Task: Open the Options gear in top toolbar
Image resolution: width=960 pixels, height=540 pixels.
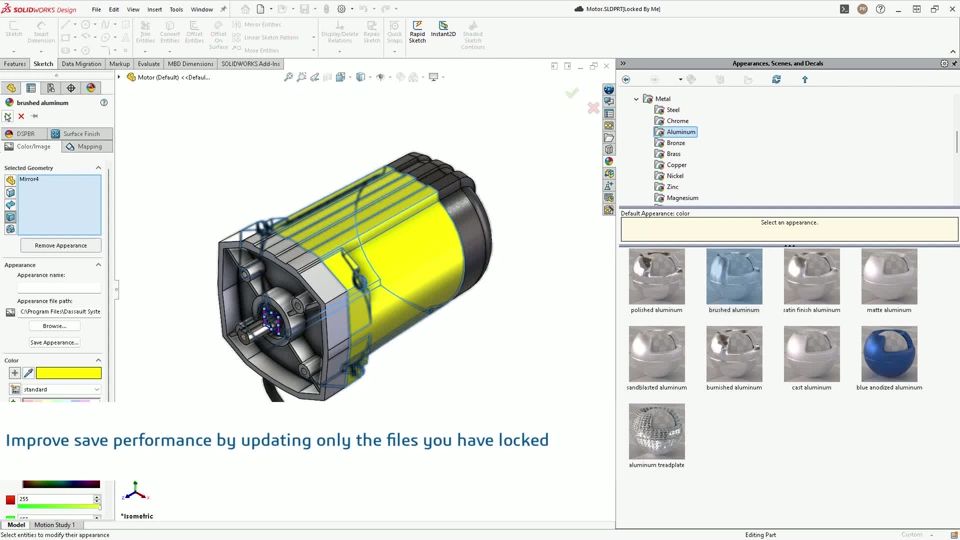Action: pos(342,9)
